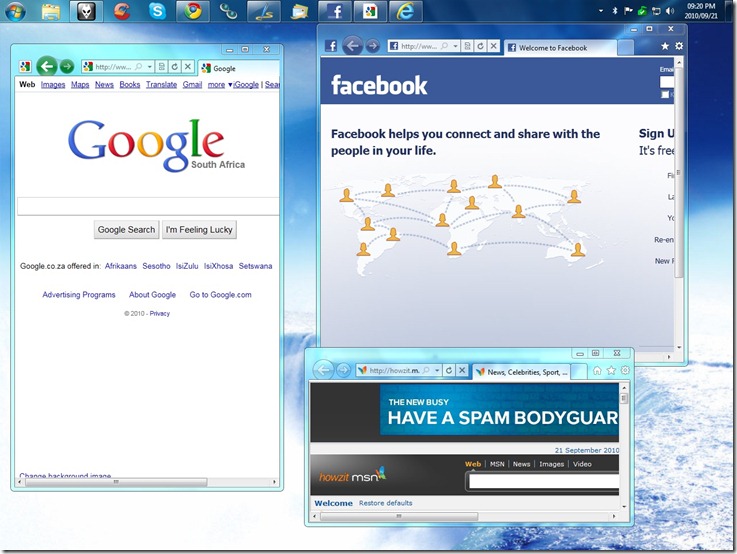
Task: Expand address bar dropdown in Google window
Action: point(149,67)
